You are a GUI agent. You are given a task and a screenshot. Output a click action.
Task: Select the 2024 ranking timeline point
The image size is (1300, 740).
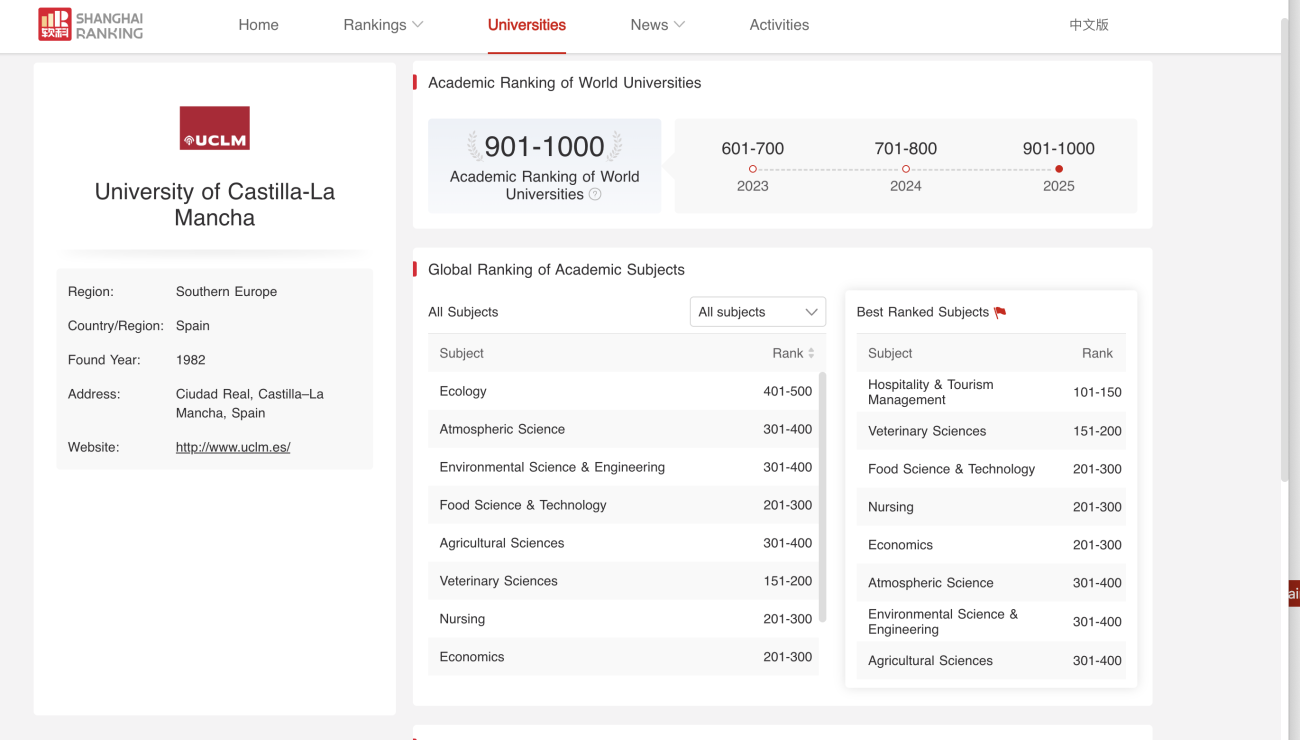point(906,169)
